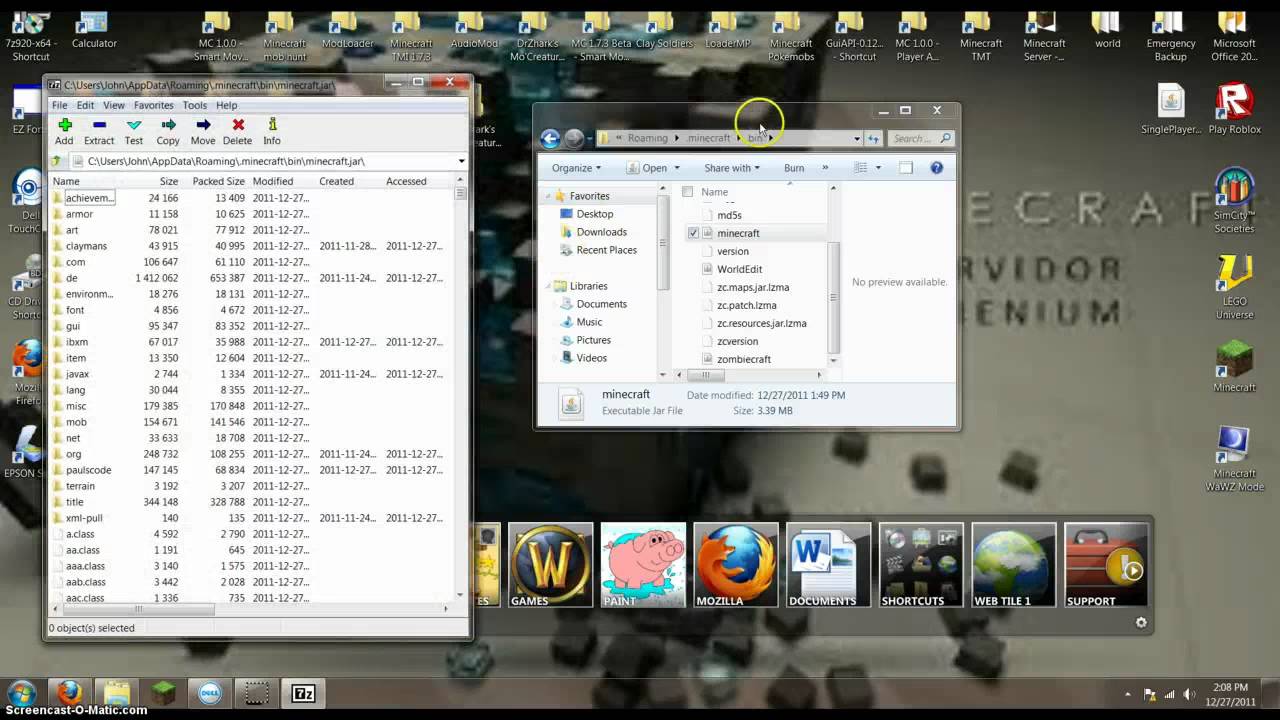The image size is (1280, 720).
Task: Click the Explorer back arrow button
Action: click(x=550, y=139)
